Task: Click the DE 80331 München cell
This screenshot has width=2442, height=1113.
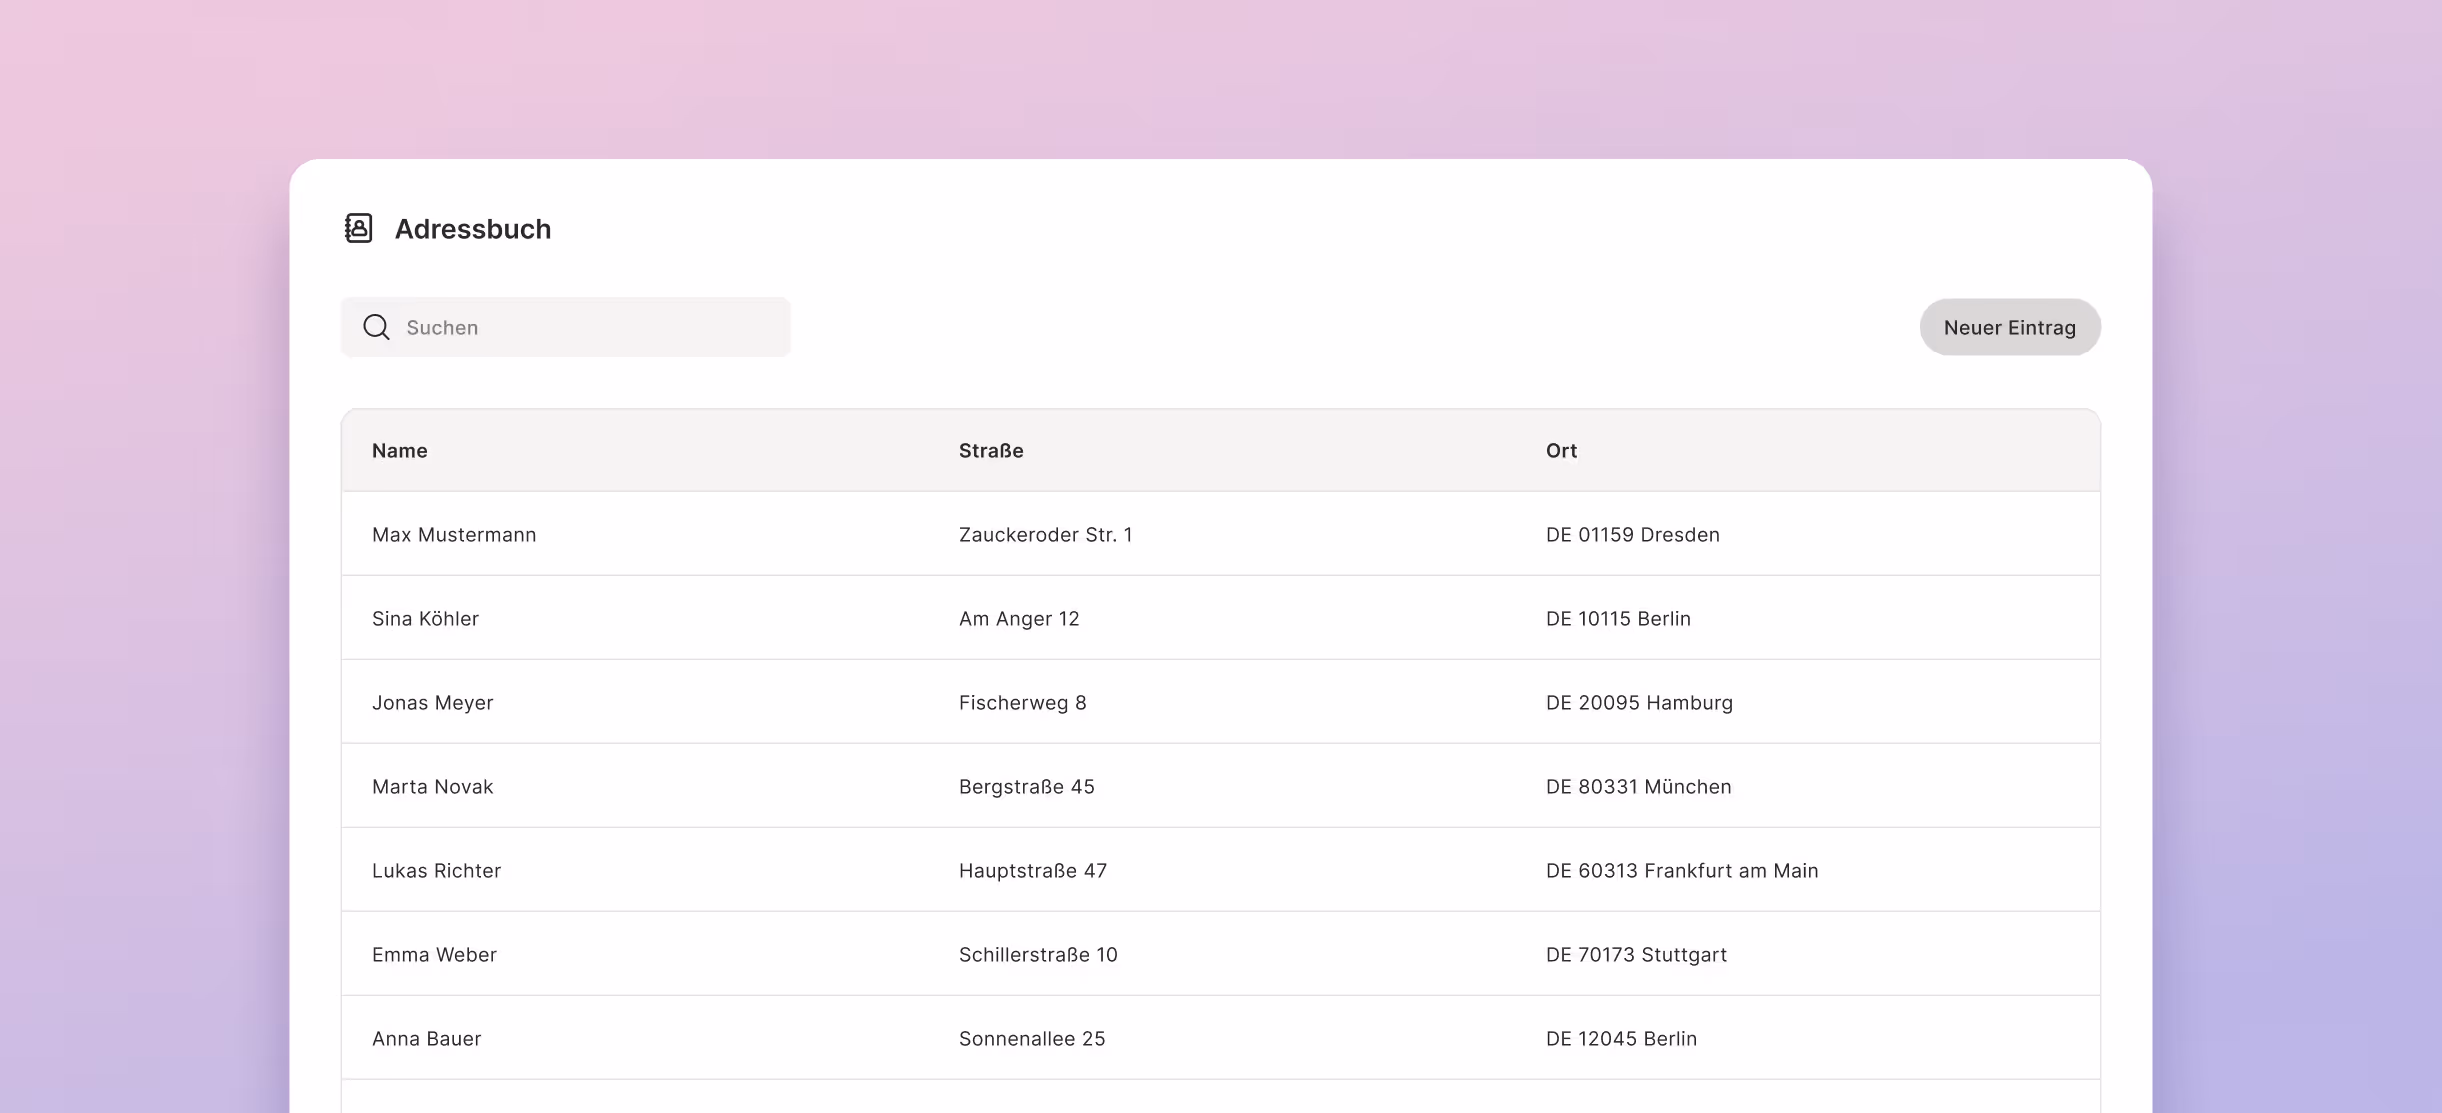Action: coord(1638,787)
